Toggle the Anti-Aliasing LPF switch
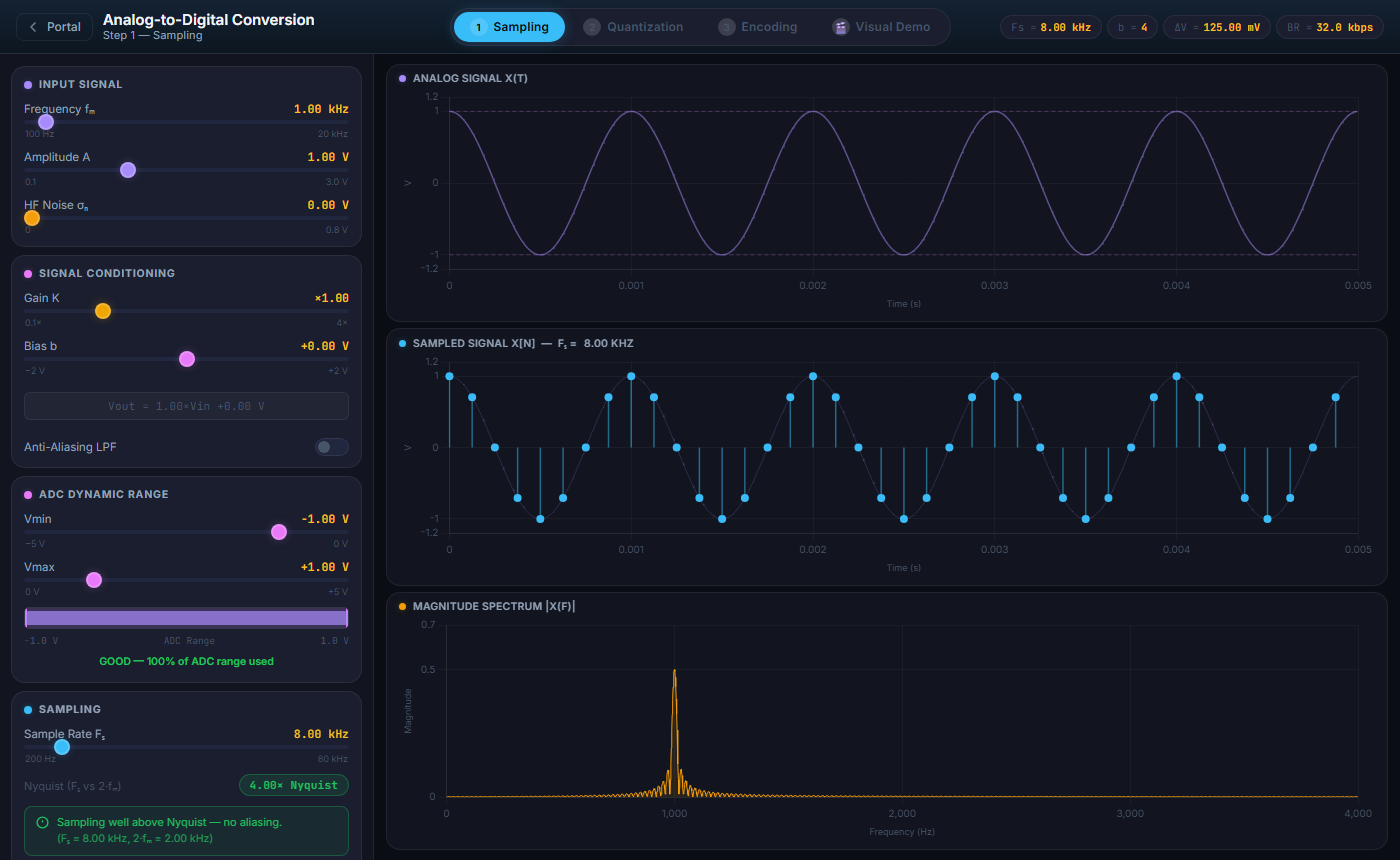This screenshot has height=860, width=1400. [x=332, y=447]
